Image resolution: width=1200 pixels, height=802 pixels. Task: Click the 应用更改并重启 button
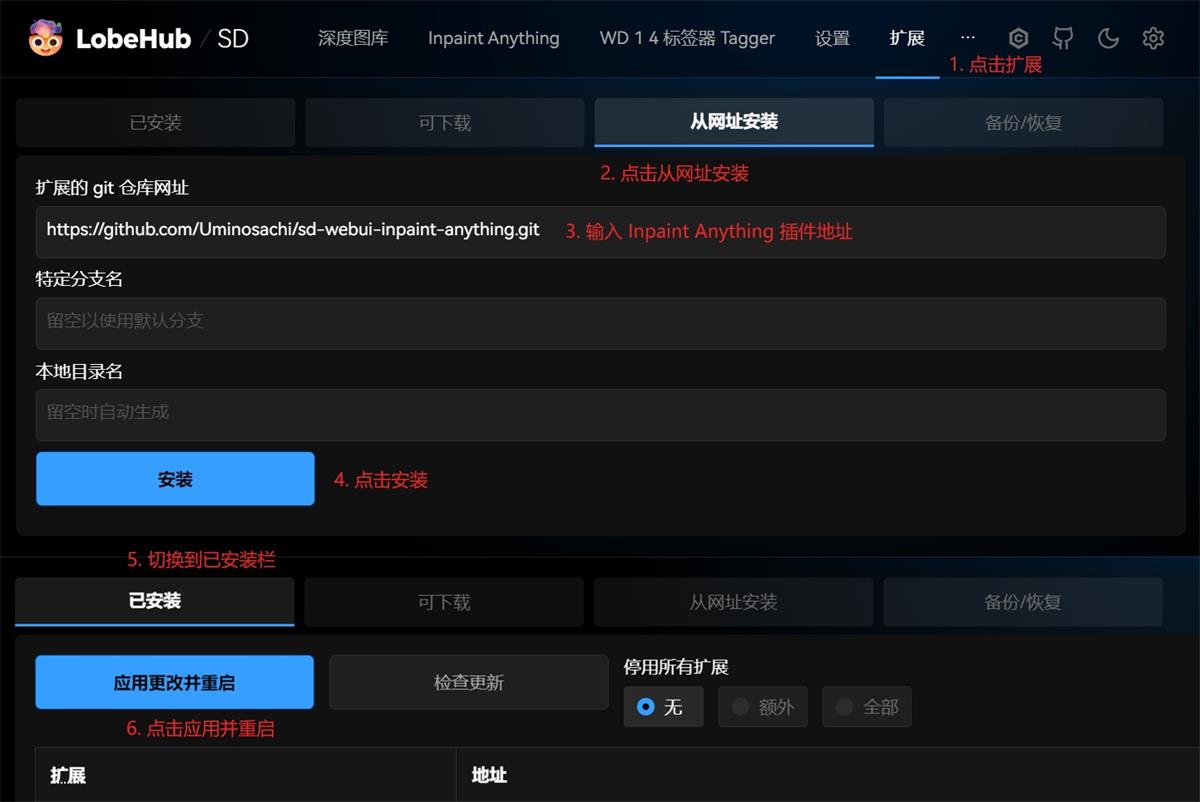pyautogui.click(x=175, y=683)
